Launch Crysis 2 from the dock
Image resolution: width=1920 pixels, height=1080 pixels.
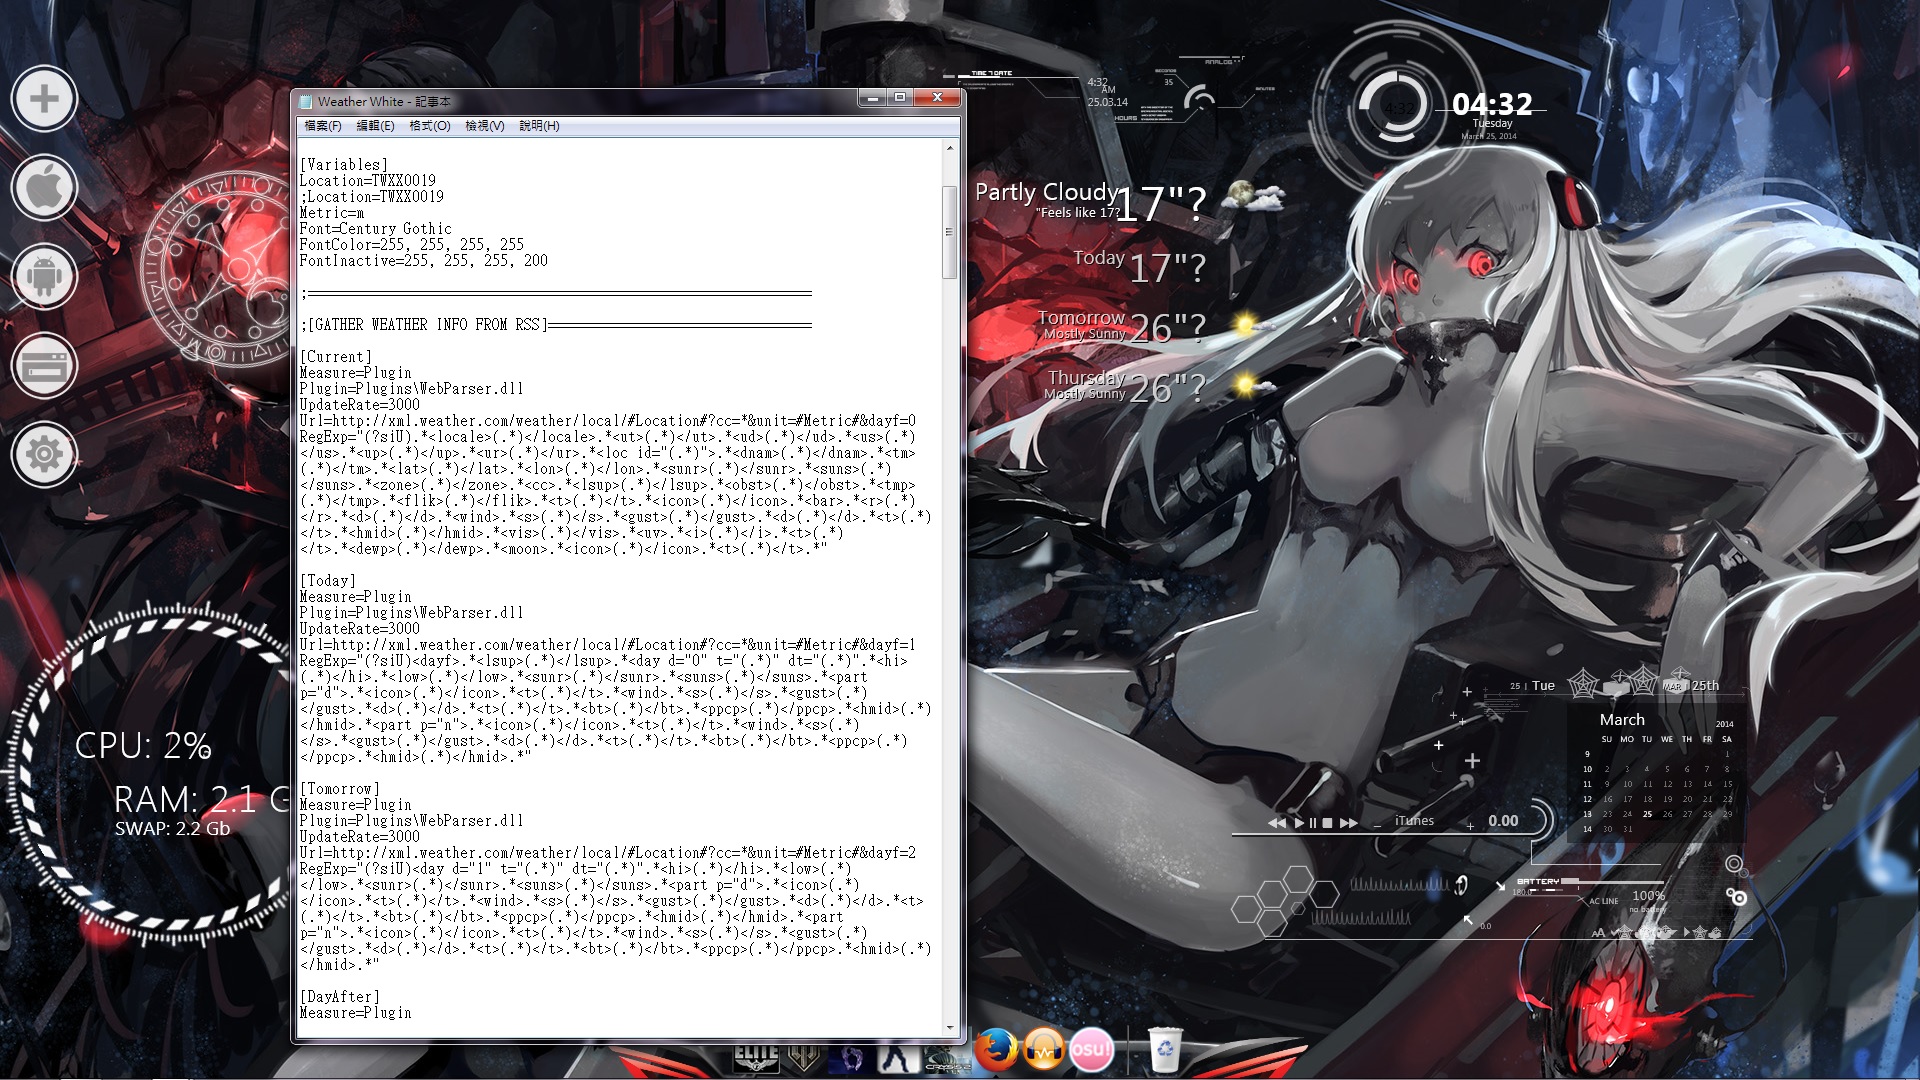click(x=945, y=1058)
